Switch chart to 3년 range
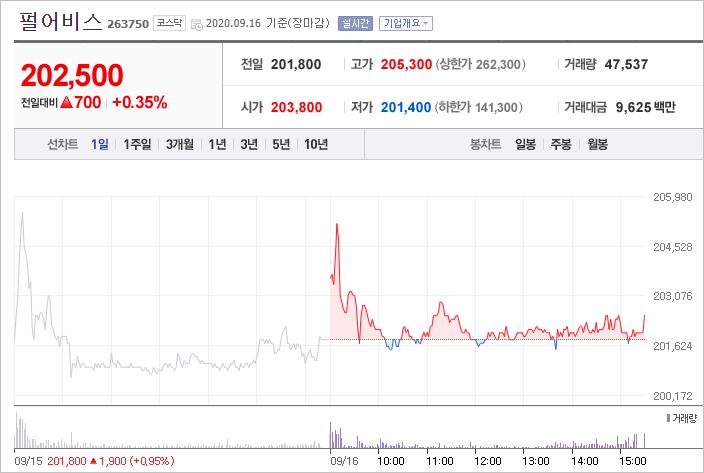This screenshot has width=704, height=473. point(249,144)
